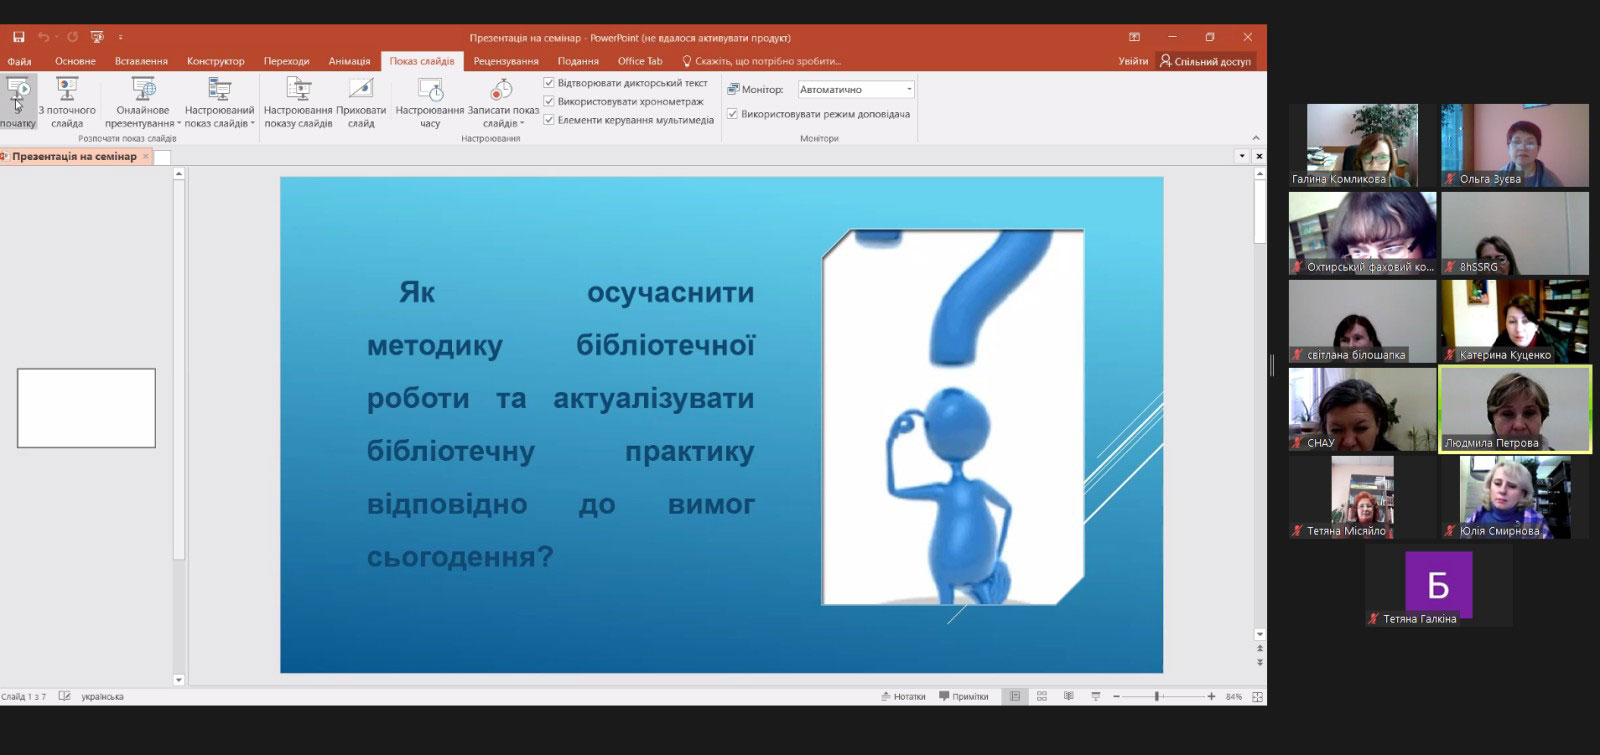Start slideshow from quick access toolbar icon
1600x755 pixels.
click(97, 37)
